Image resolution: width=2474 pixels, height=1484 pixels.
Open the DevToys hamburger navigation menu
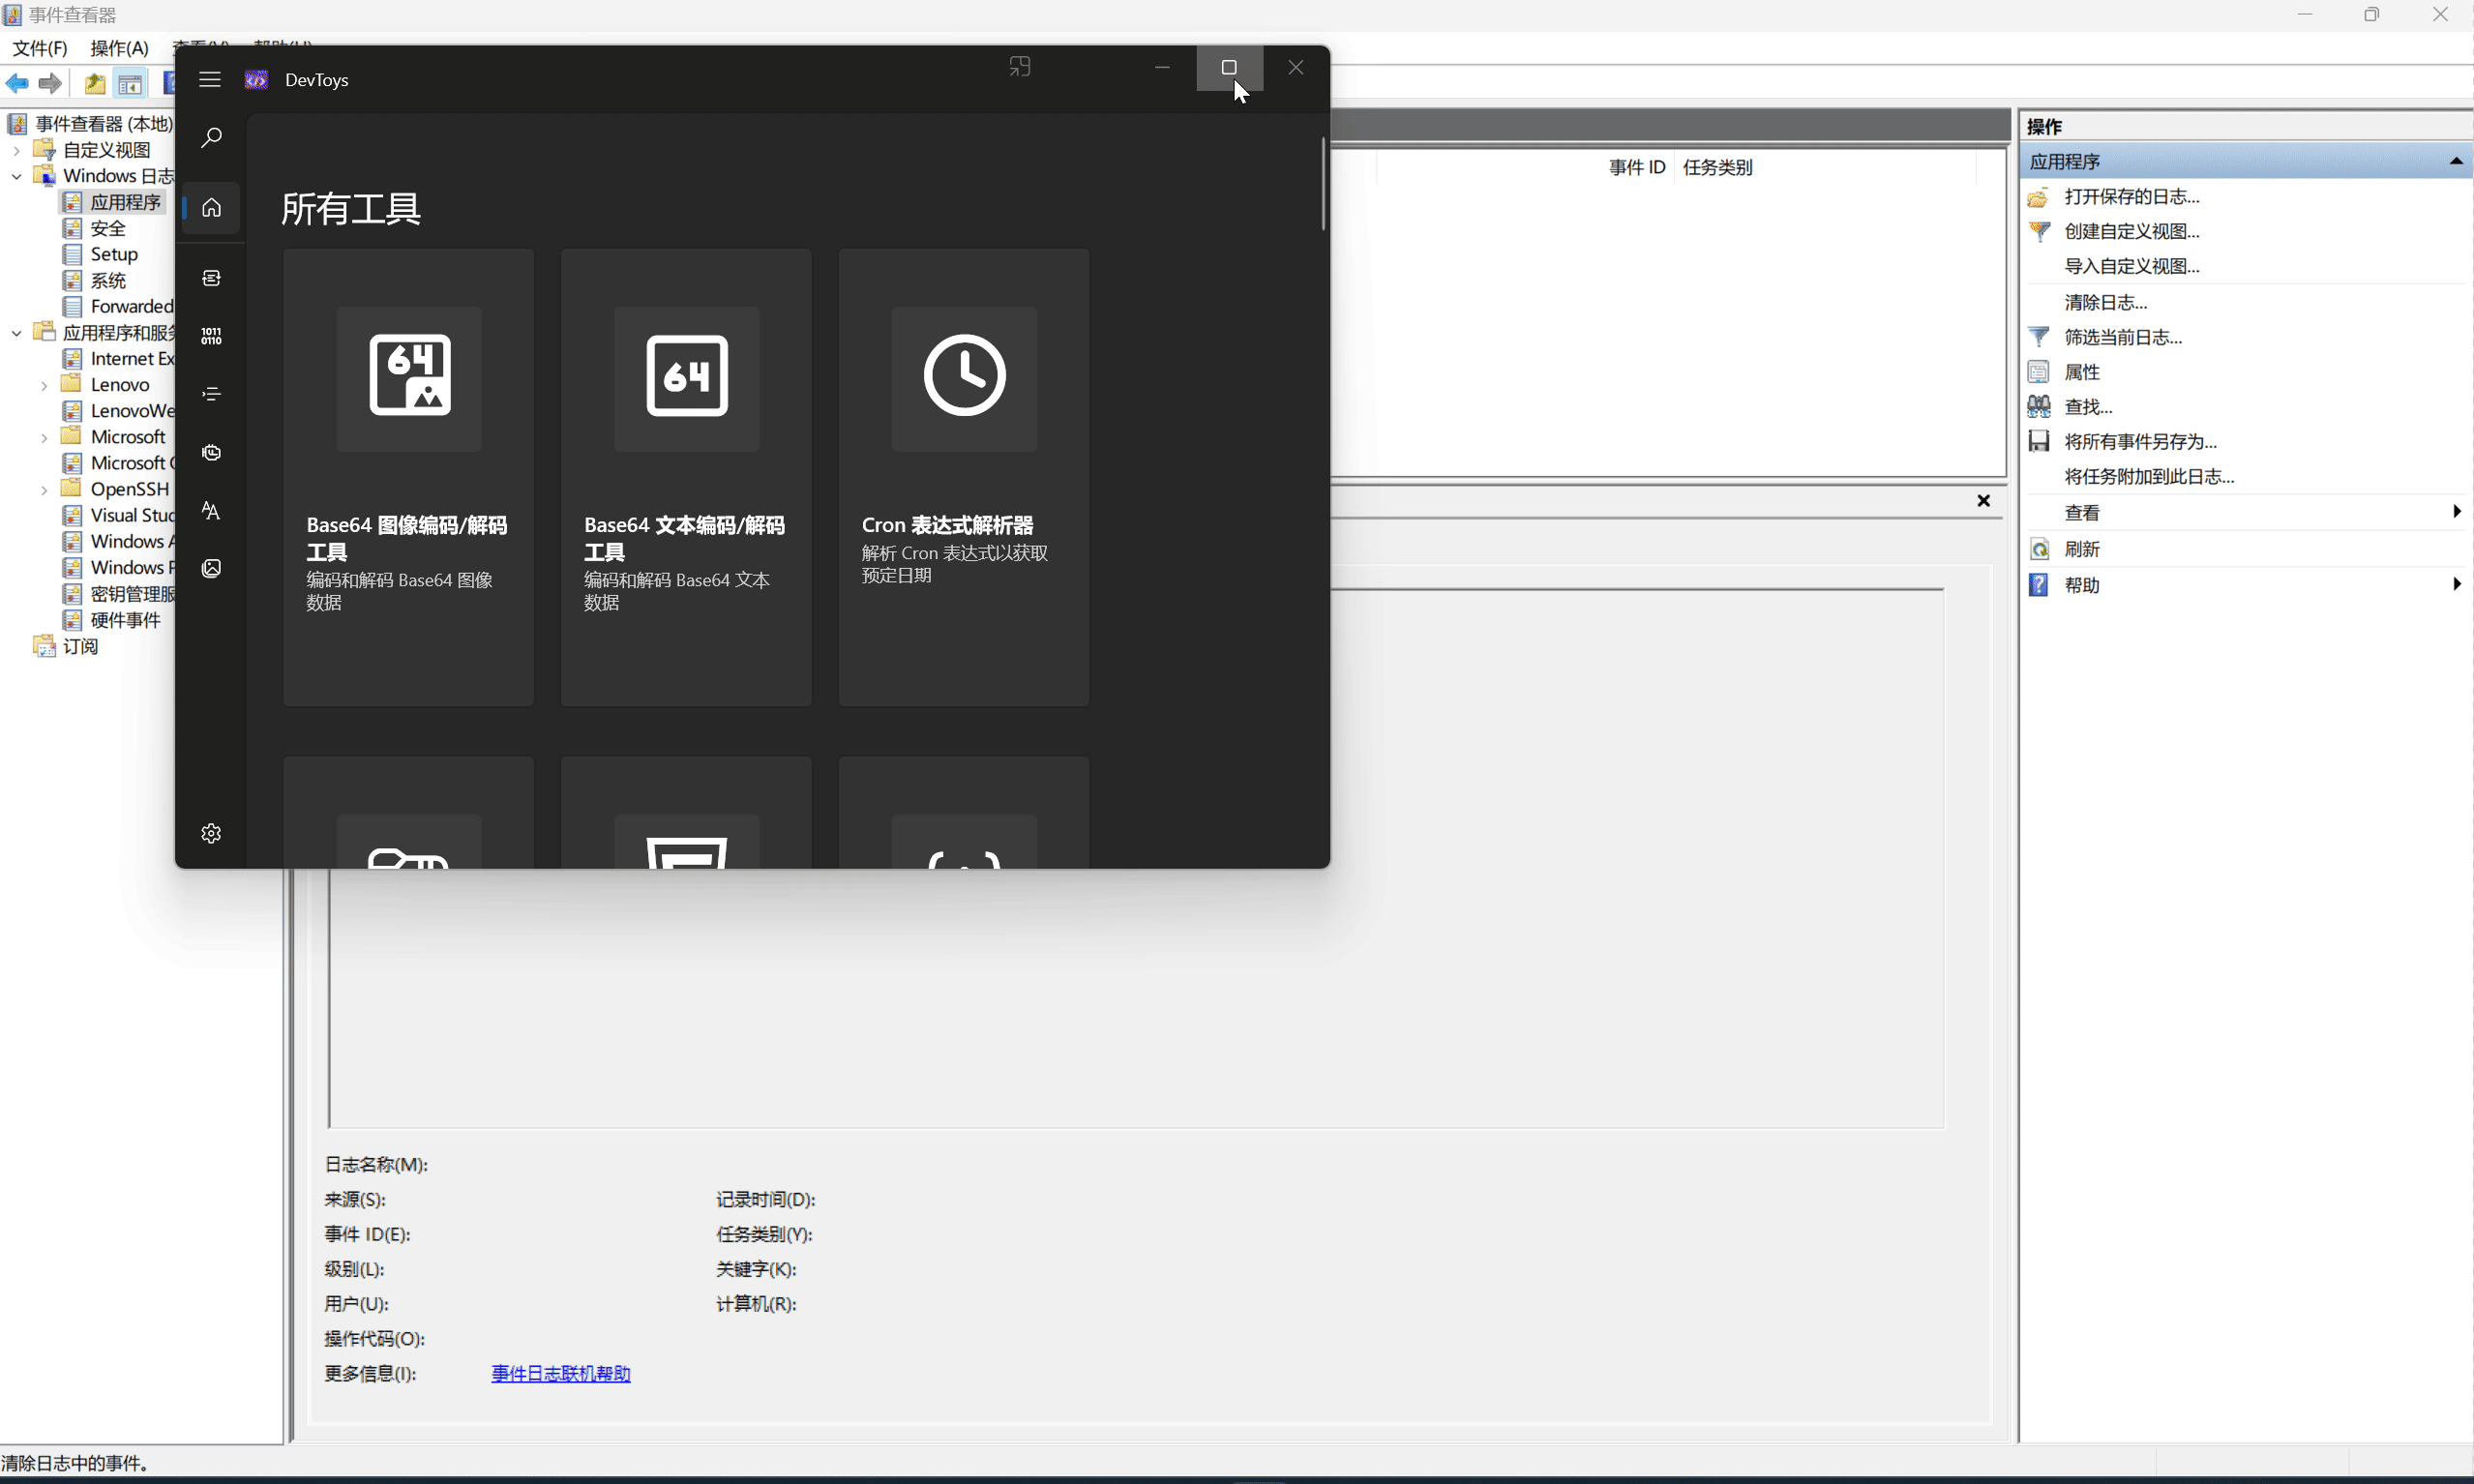click(209, 79)
